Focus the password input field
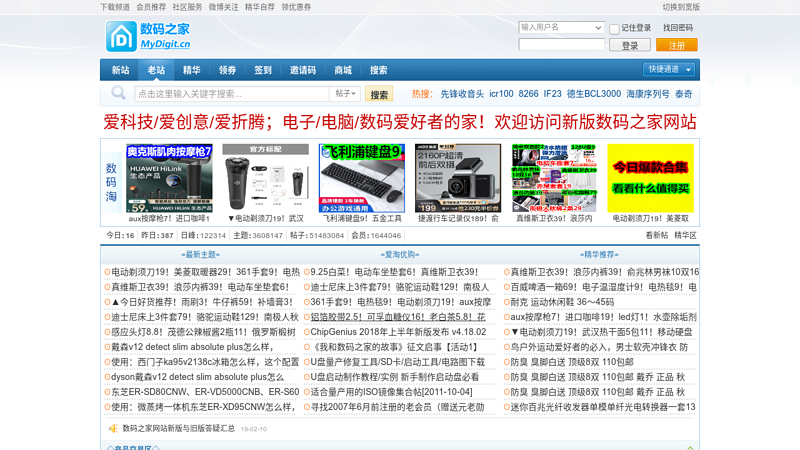 tap(561, 45)
